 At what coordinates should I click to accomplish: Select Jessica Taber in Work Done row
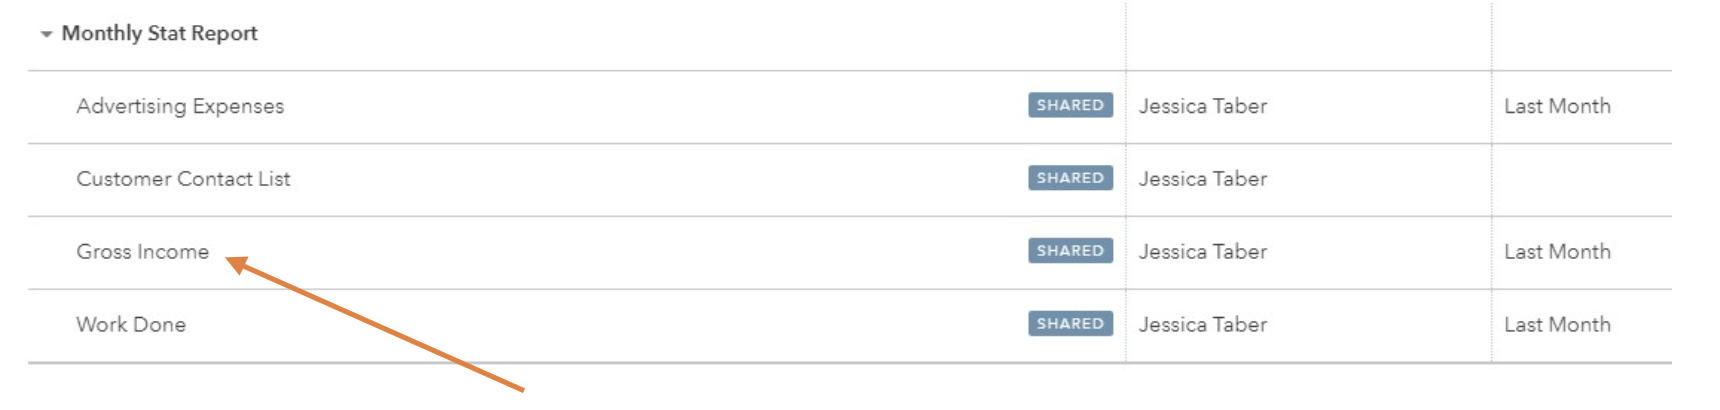point(1203,325)
